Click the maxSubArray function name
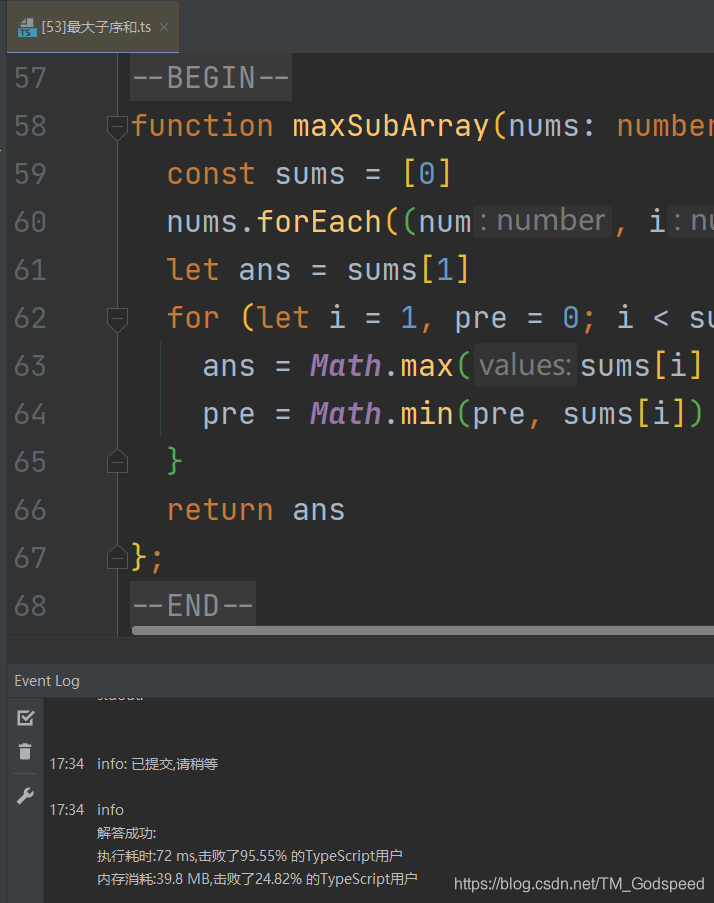Screen dimensions: 714x903 tap(391, 126)
